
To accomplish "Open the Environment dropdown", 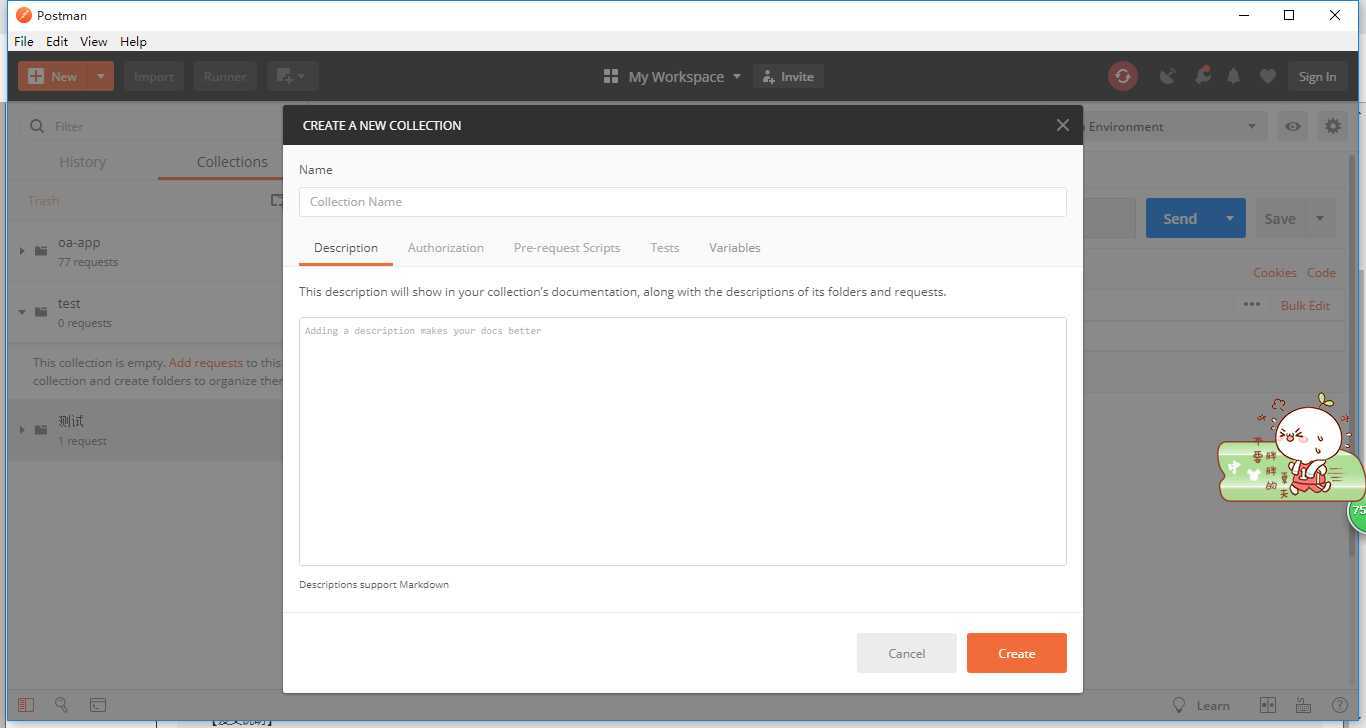I will coord(1175,126).
